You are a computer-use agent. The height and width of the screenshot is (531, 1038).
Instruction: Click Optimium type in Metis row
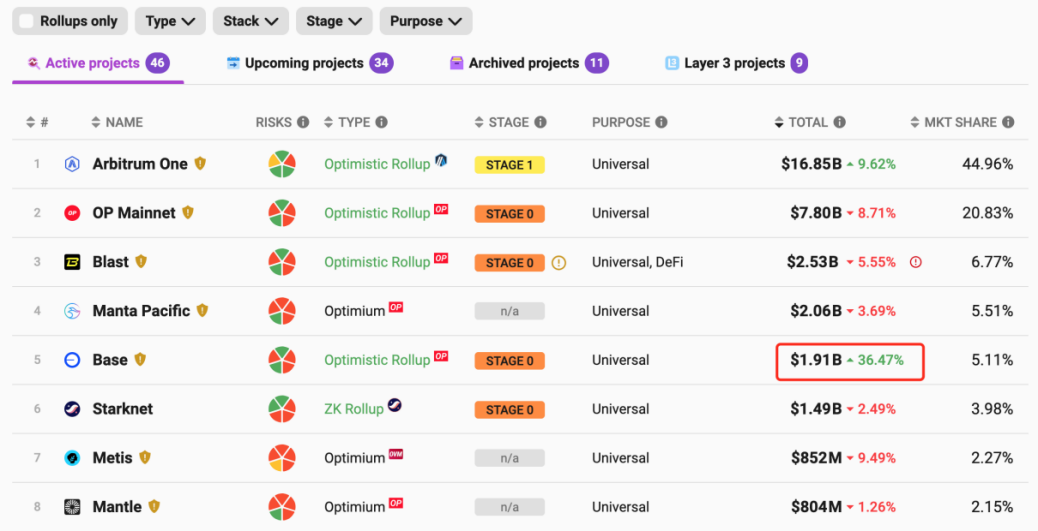pos(355,458)
